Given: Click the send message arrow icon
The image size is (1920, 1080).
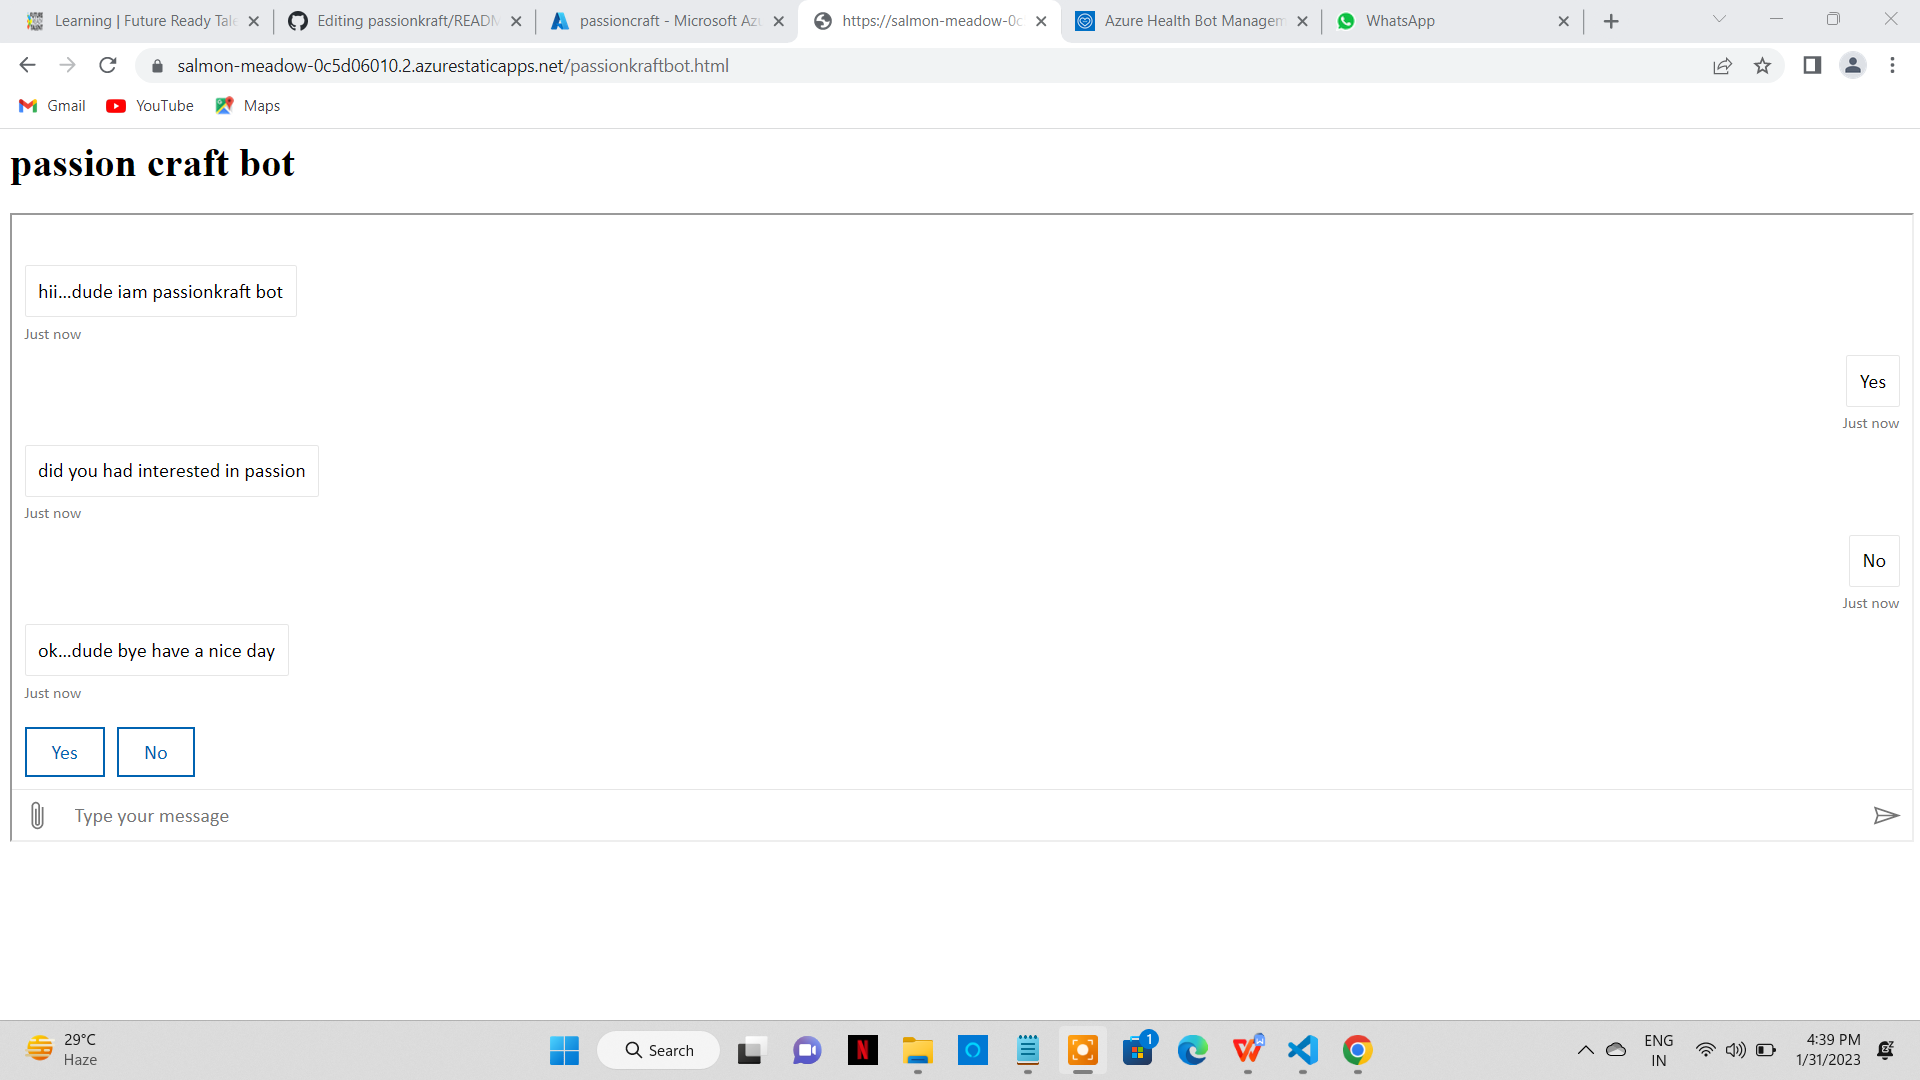Looking at the screenshot, I should click(x=1886, y=816).
